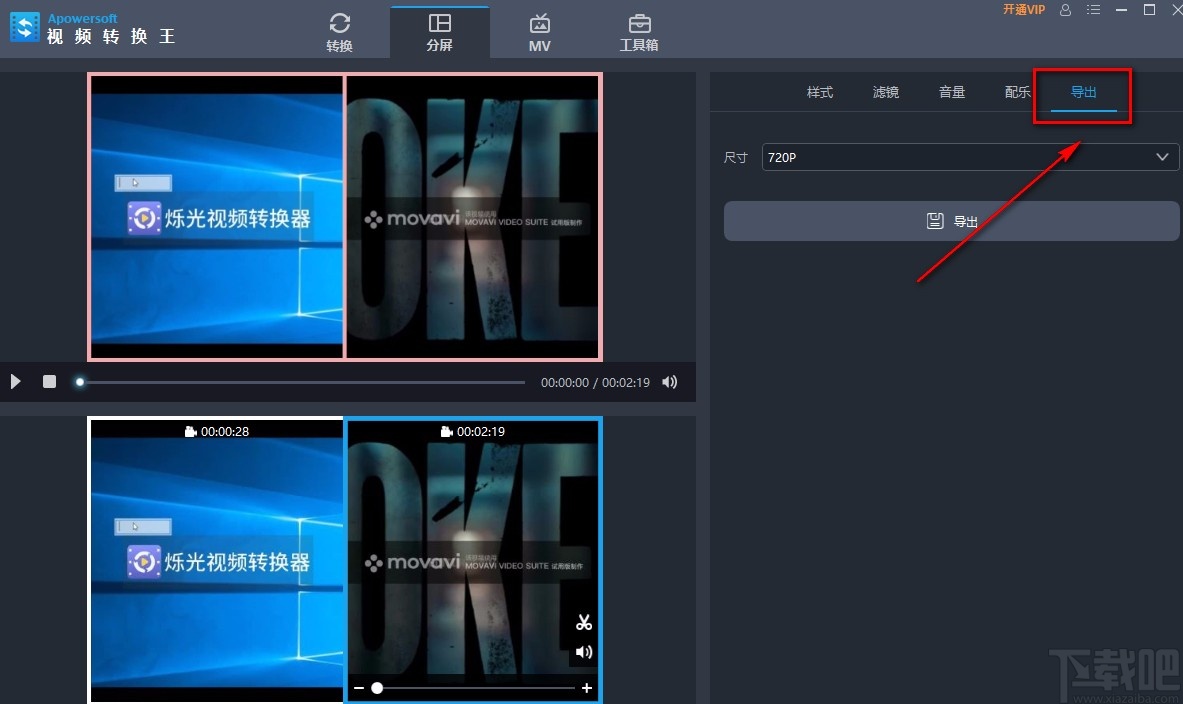The height and width of the screenshot is (704, 1183).
Task: Click the Apowersoft logo icon
Action: point(24,27)
